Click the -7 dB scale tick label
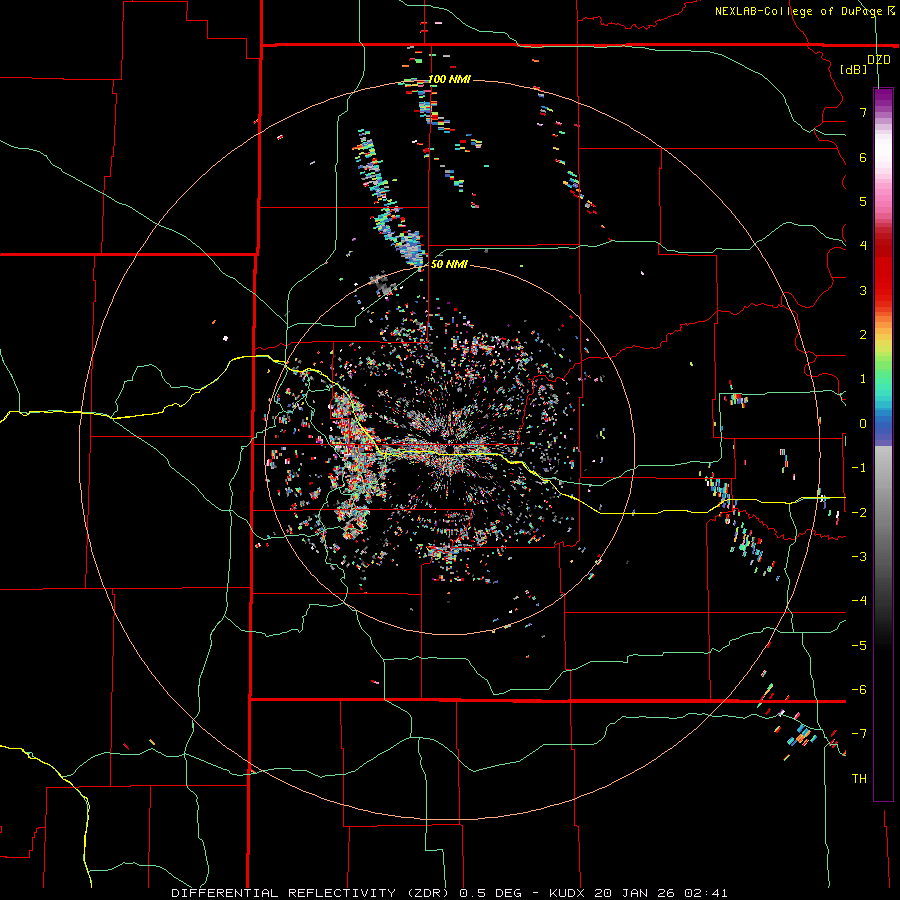This screenshot has height=900, width=900. (859, 734)
